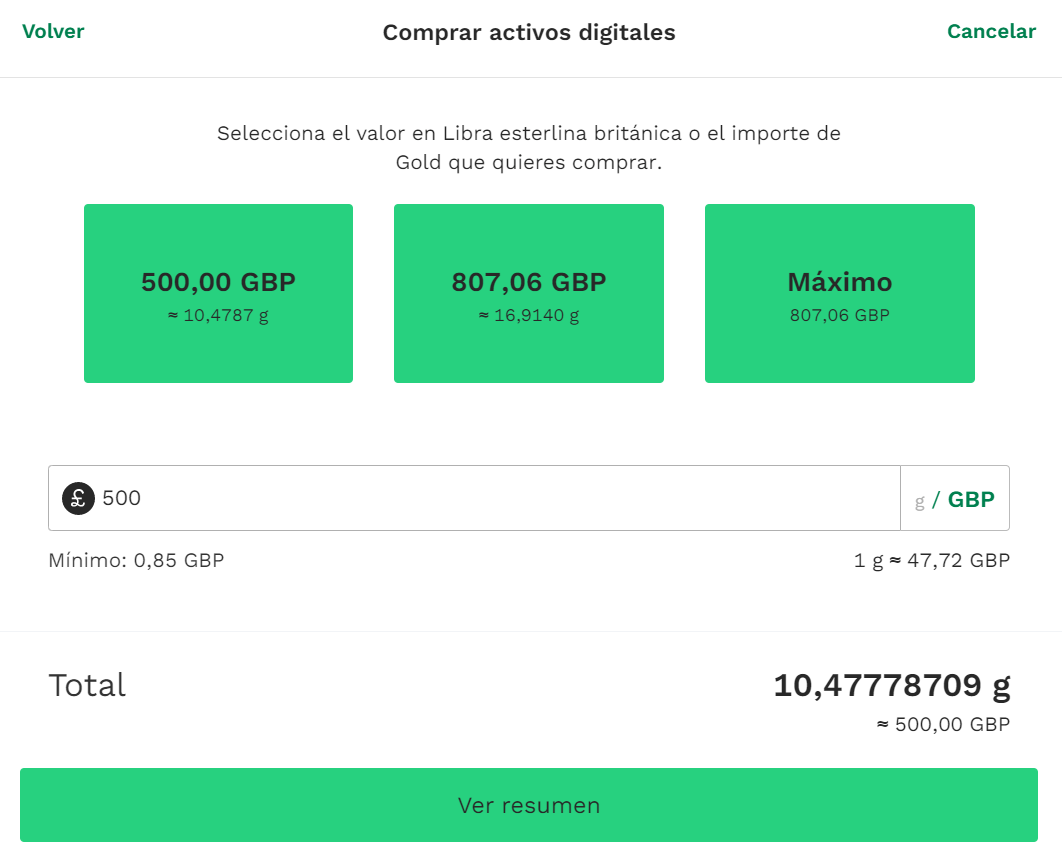Cancel the purchase with Cancelar
1062x852 pixels.
click(x=991, y=31)
